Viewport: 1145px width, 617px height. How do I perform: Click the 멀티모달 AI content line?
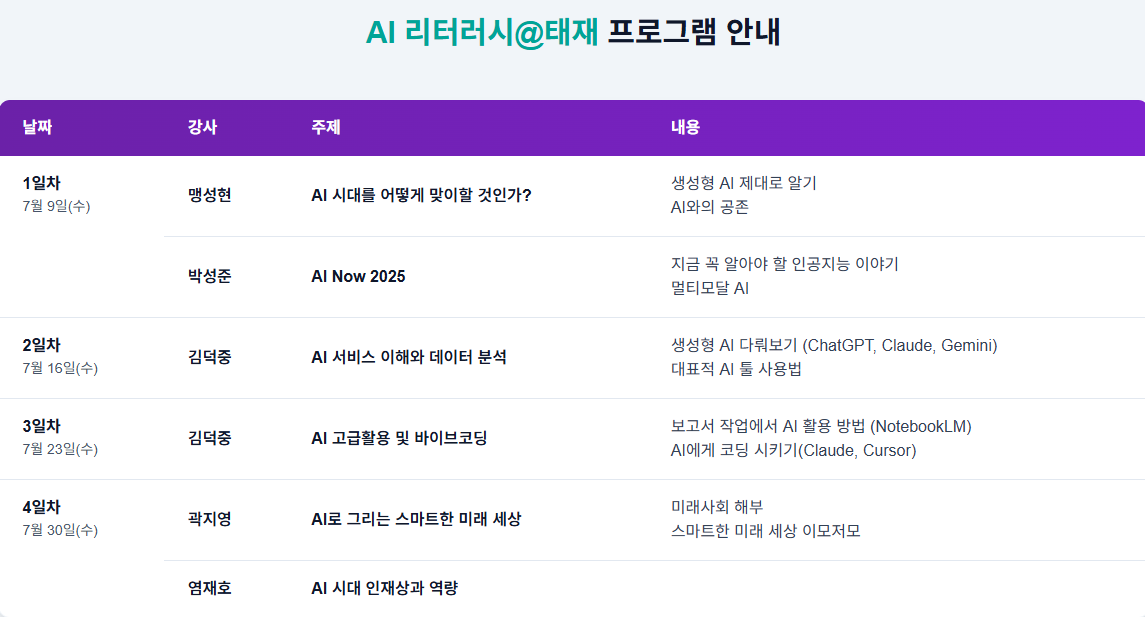pos(710,288)
